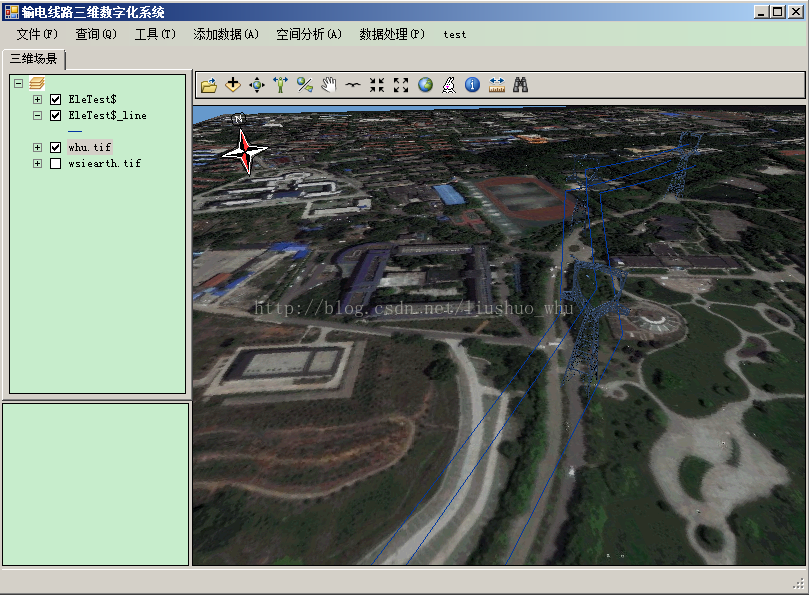The image size is (809, 595).
Task: Uncheck the EleTest$ layer checkbox
Action: click(56, 100)
